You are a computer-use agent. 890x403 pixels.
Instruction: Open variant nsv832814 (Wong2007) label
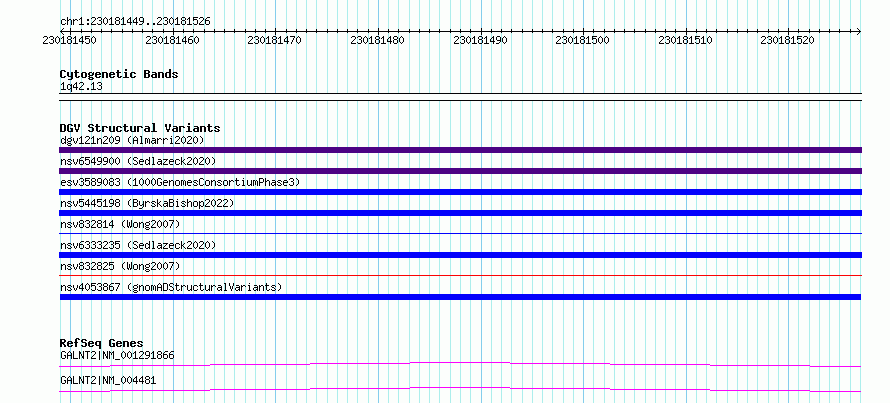[120, 224]
